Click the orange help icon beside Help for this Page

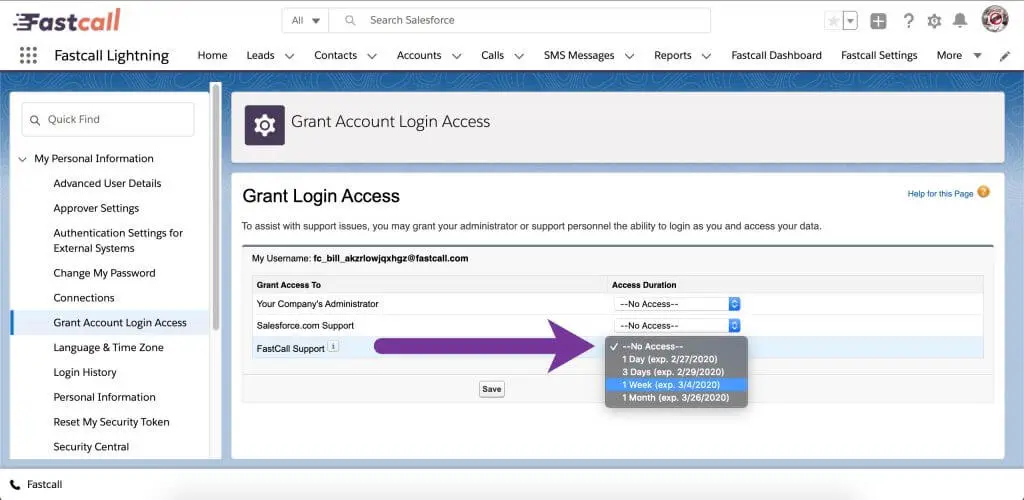pyautogui.click(x=984, y=193)
